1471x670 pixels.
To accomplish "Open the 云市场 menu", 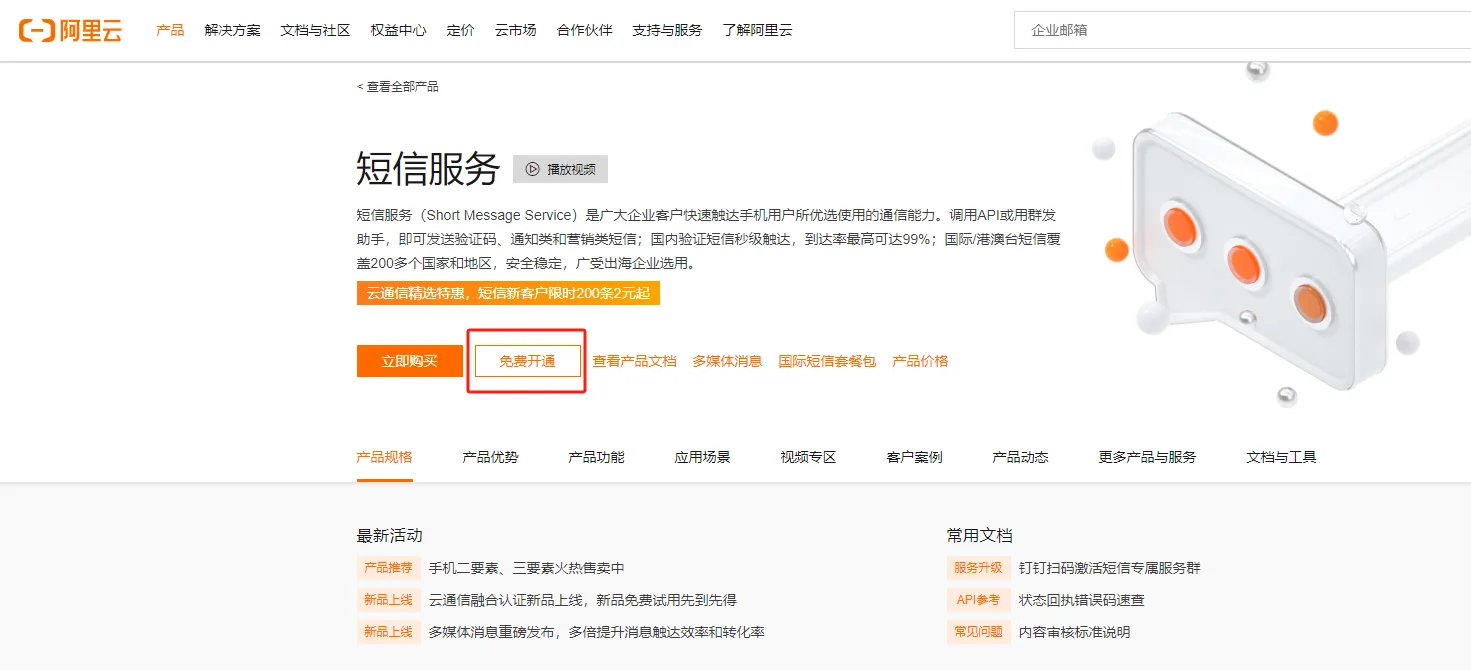I will pos(515,30).
